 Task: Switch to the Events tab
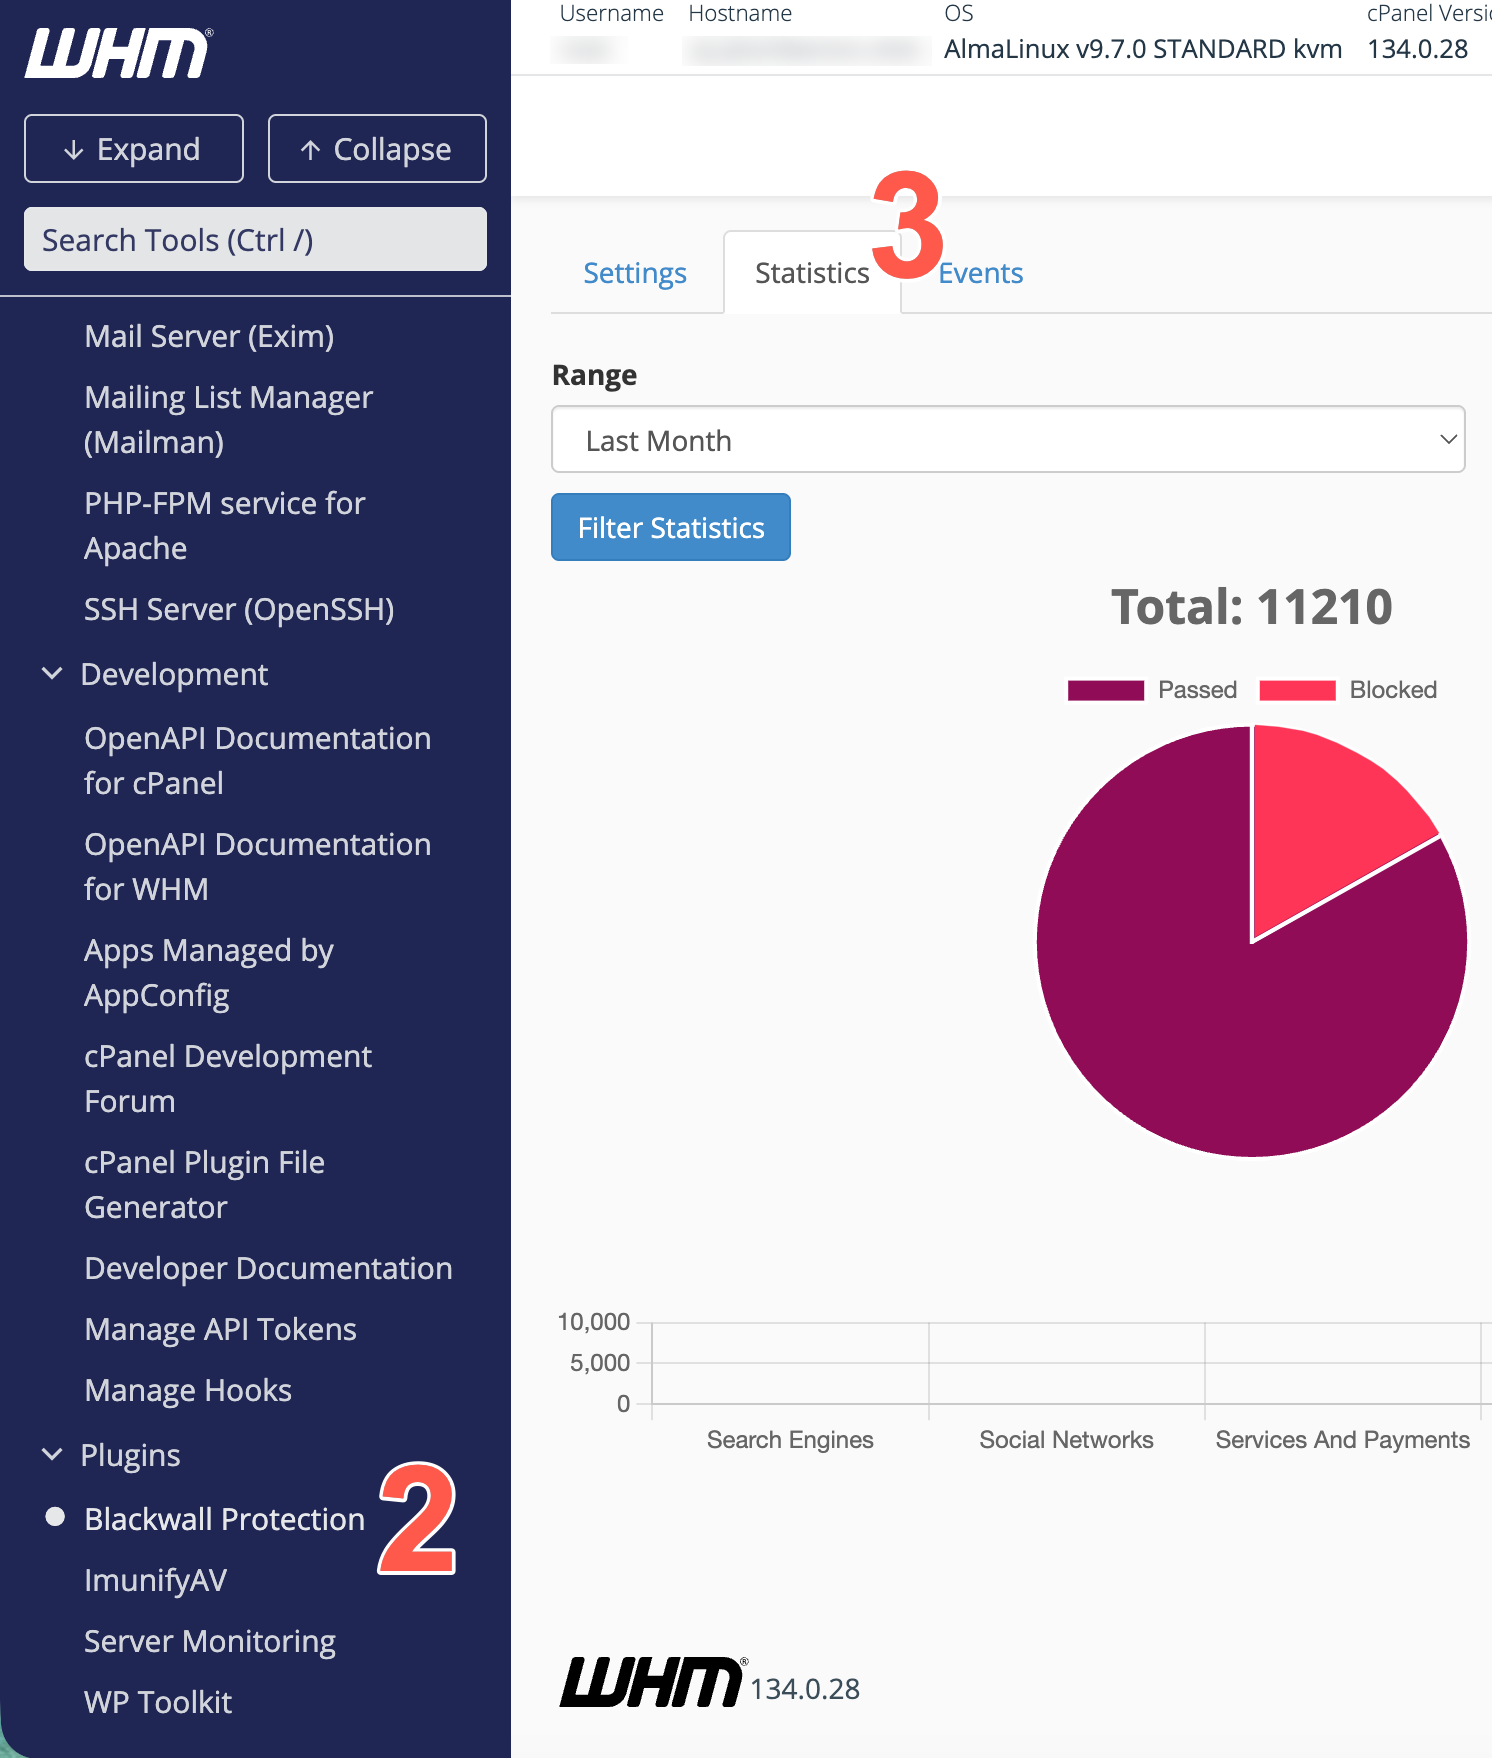(980, 273)
